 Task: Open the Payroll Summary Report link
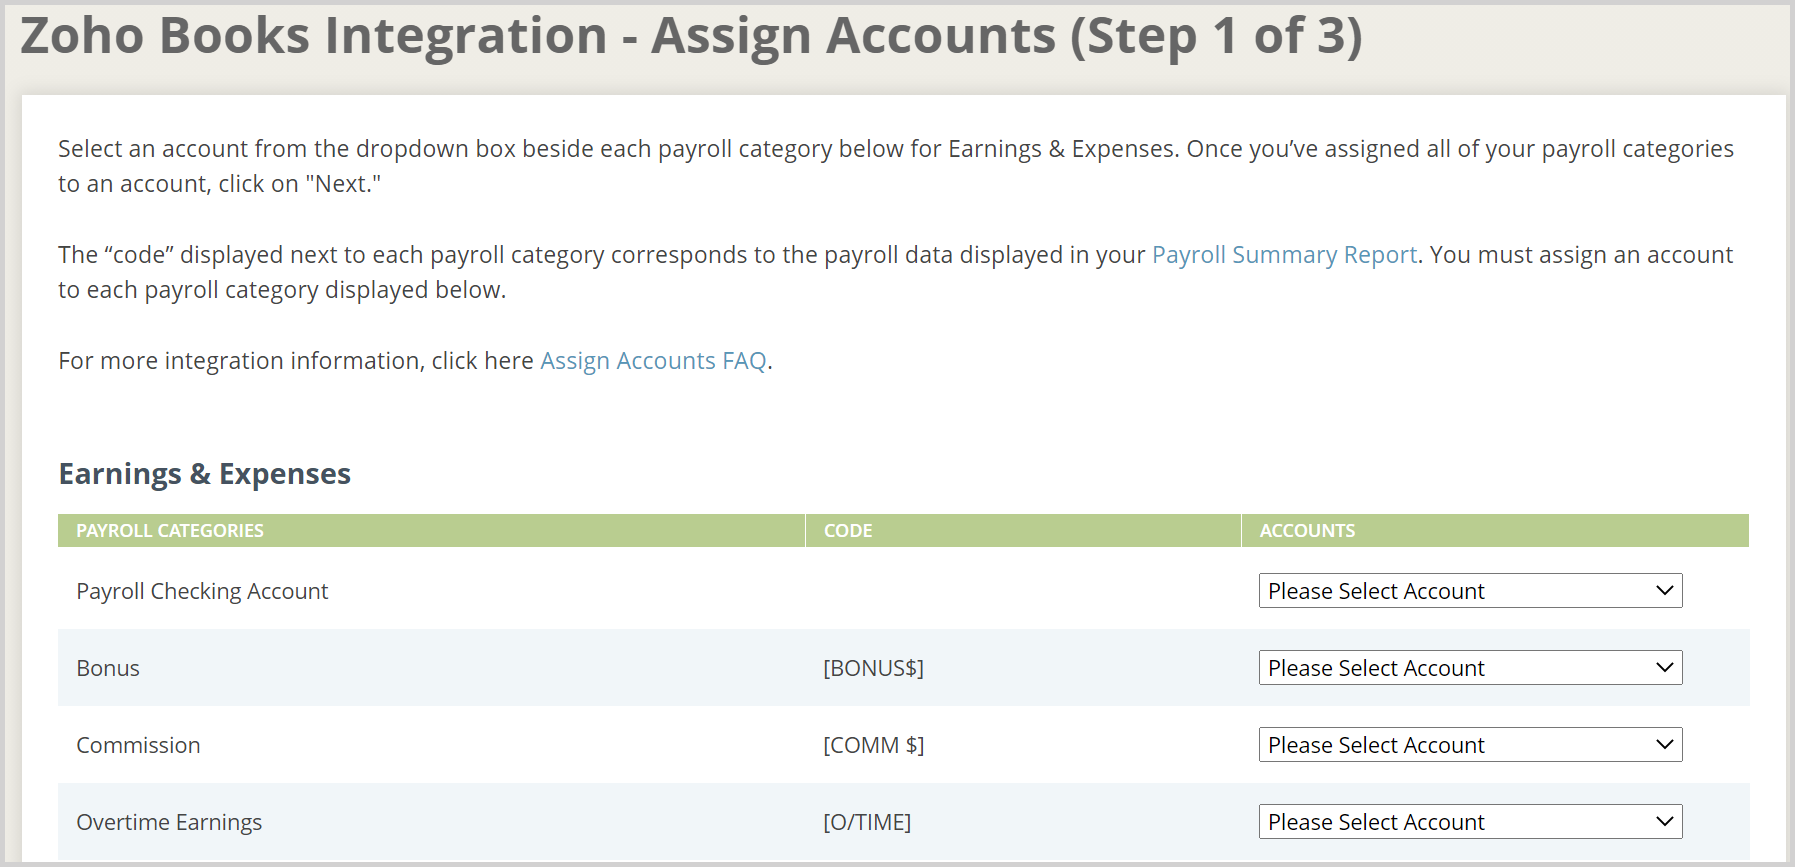1283,255
